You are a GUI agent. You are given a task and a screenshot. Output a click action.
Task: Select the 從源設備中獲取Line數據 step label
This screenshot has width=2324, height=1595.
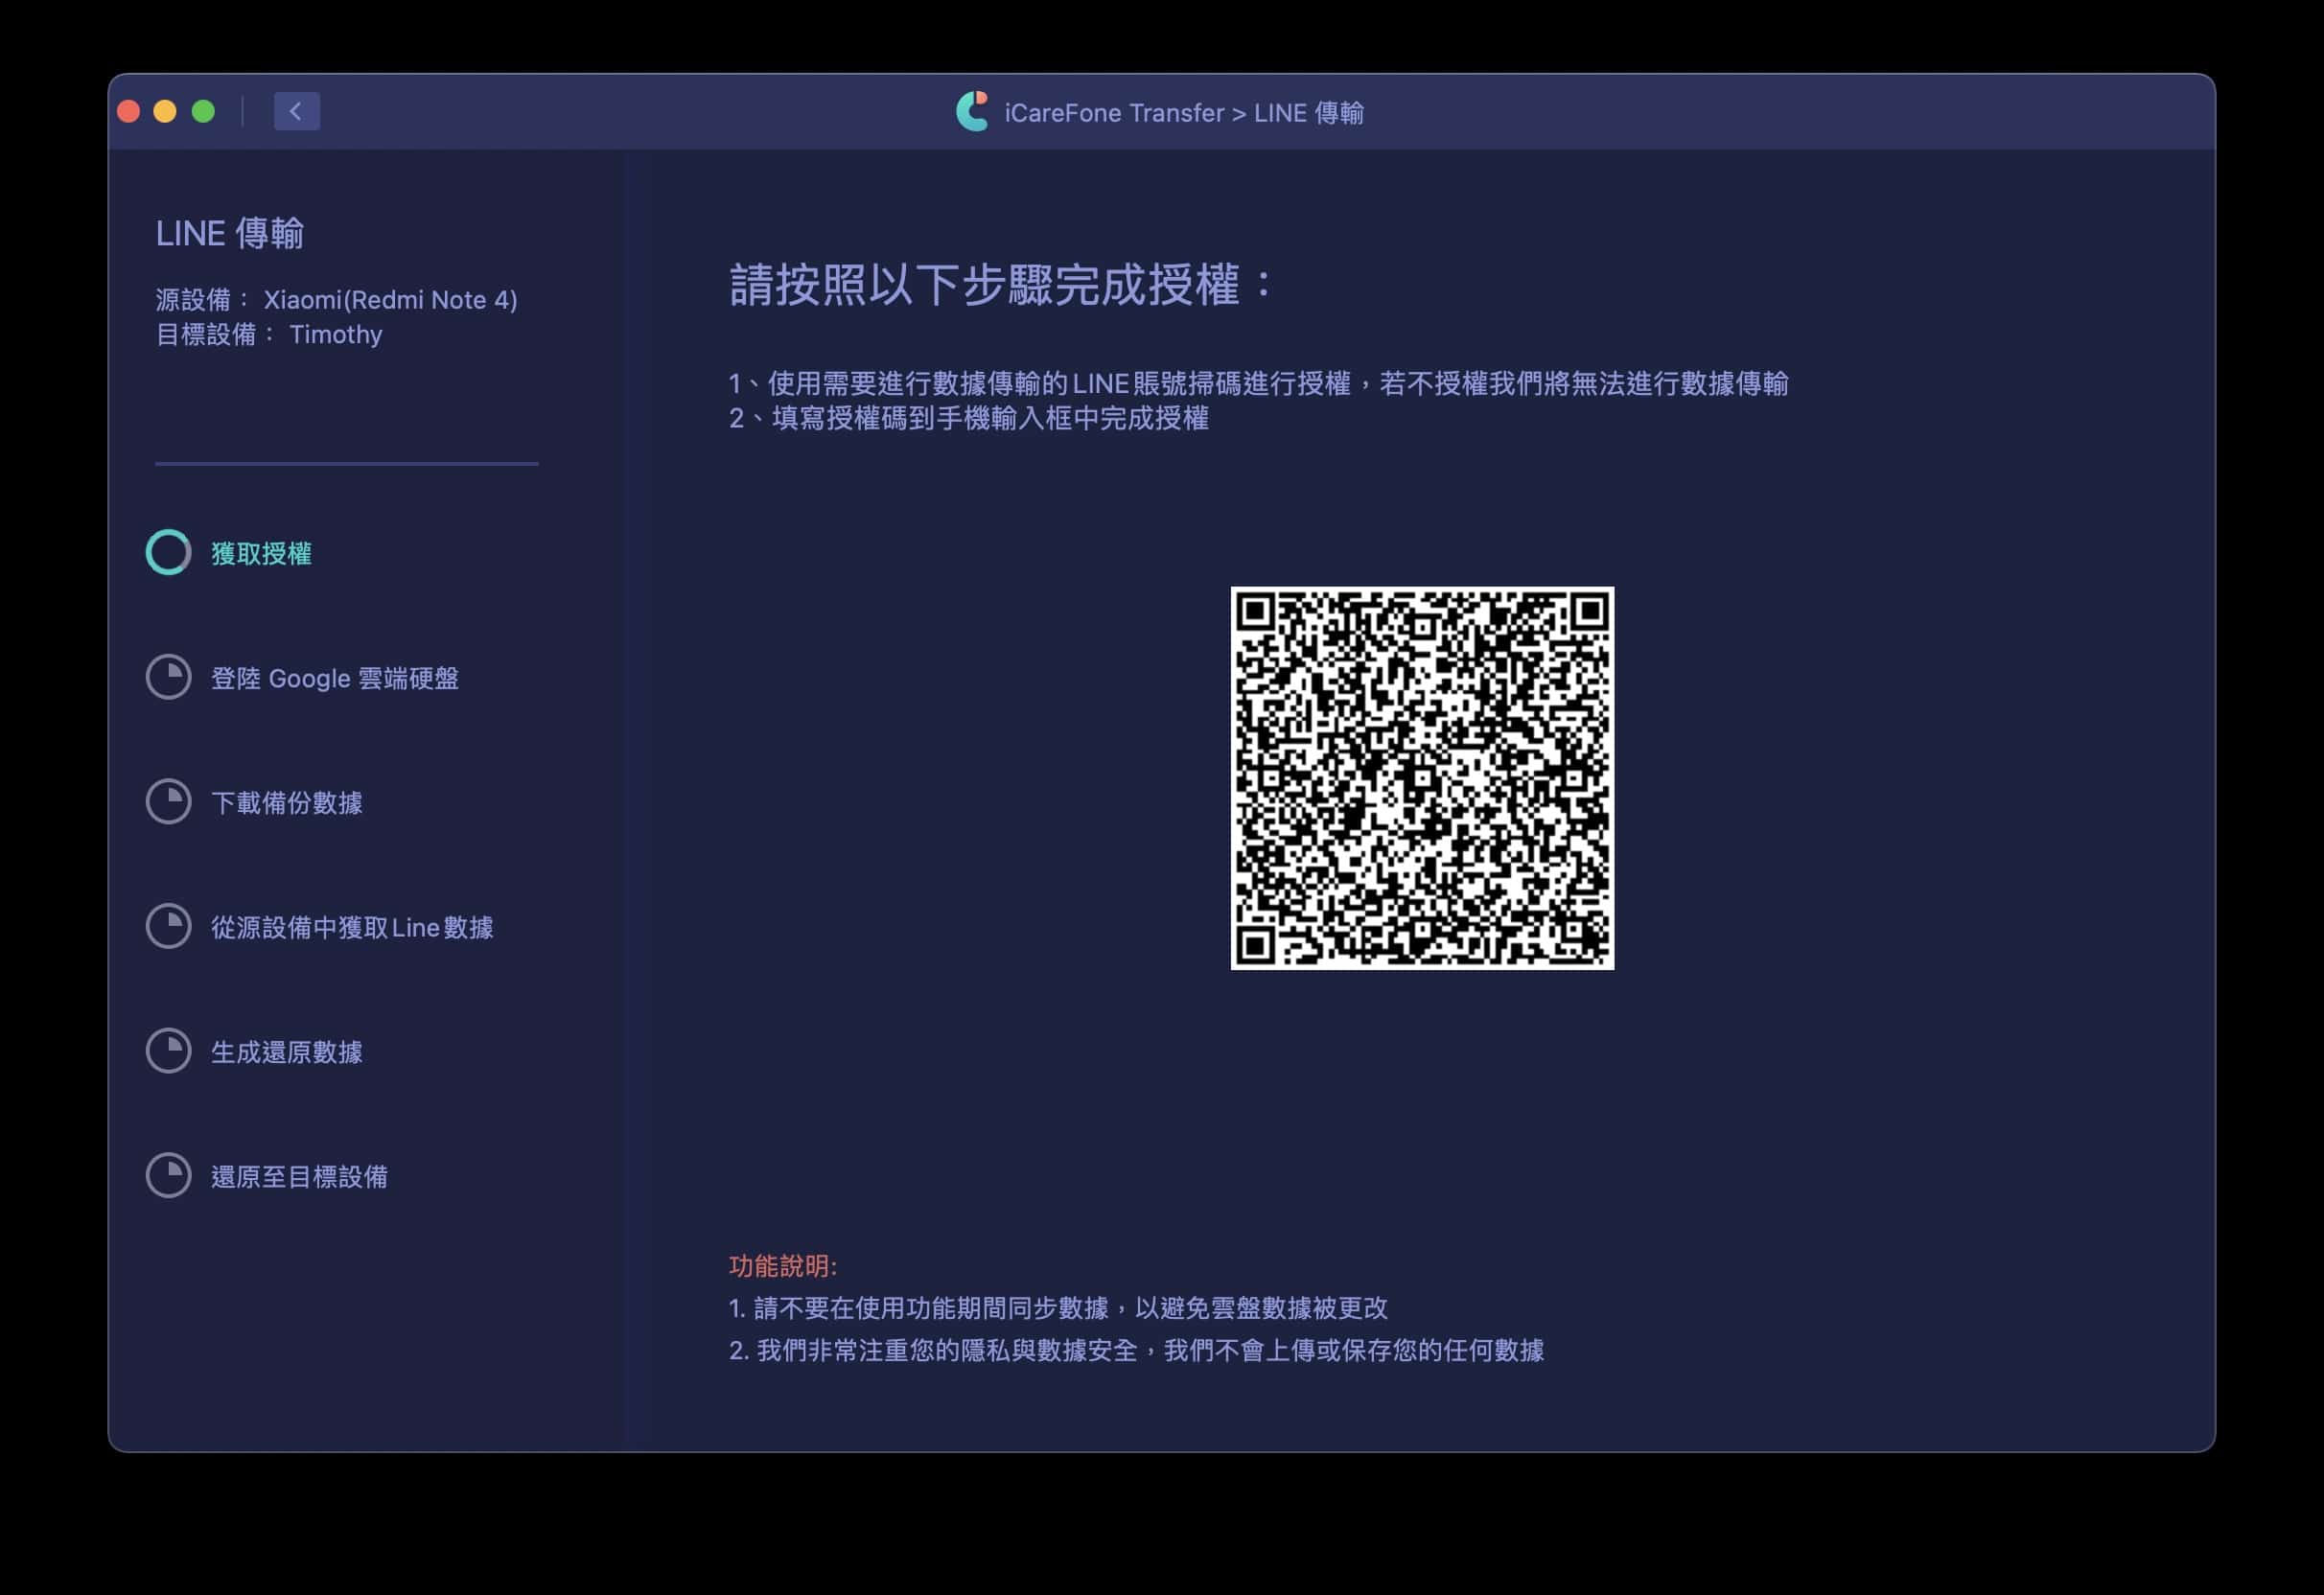click(x=351, y=928)
